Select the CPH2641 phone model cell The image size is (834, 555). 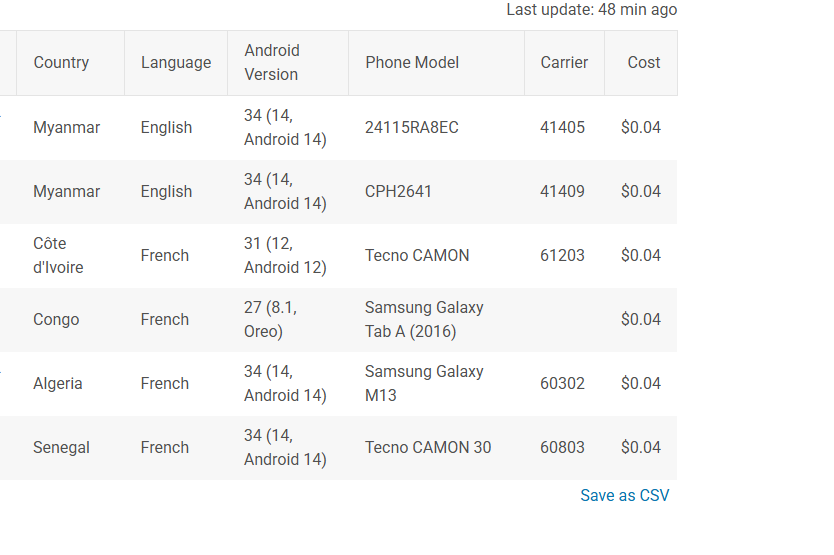point(398,191)
